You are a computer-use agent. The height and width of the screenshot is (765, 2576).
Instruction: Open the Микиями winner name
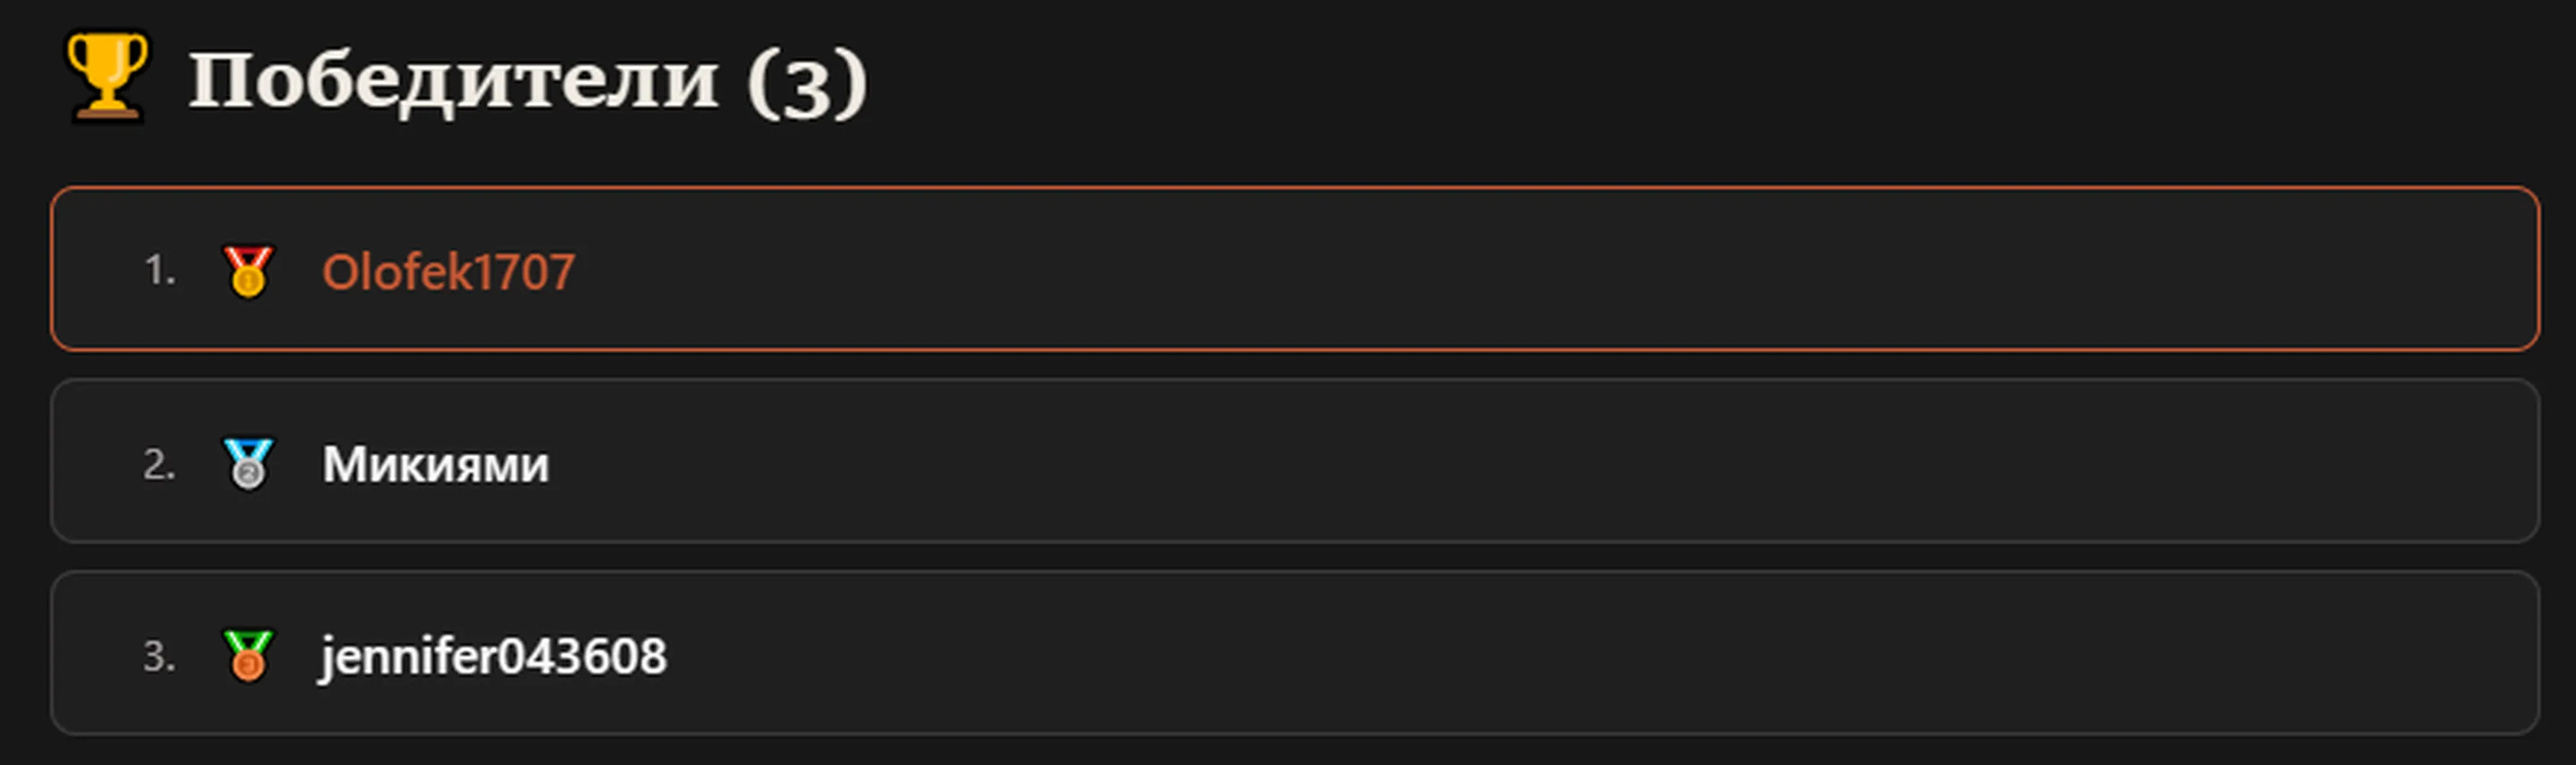(x=435, y=465)
